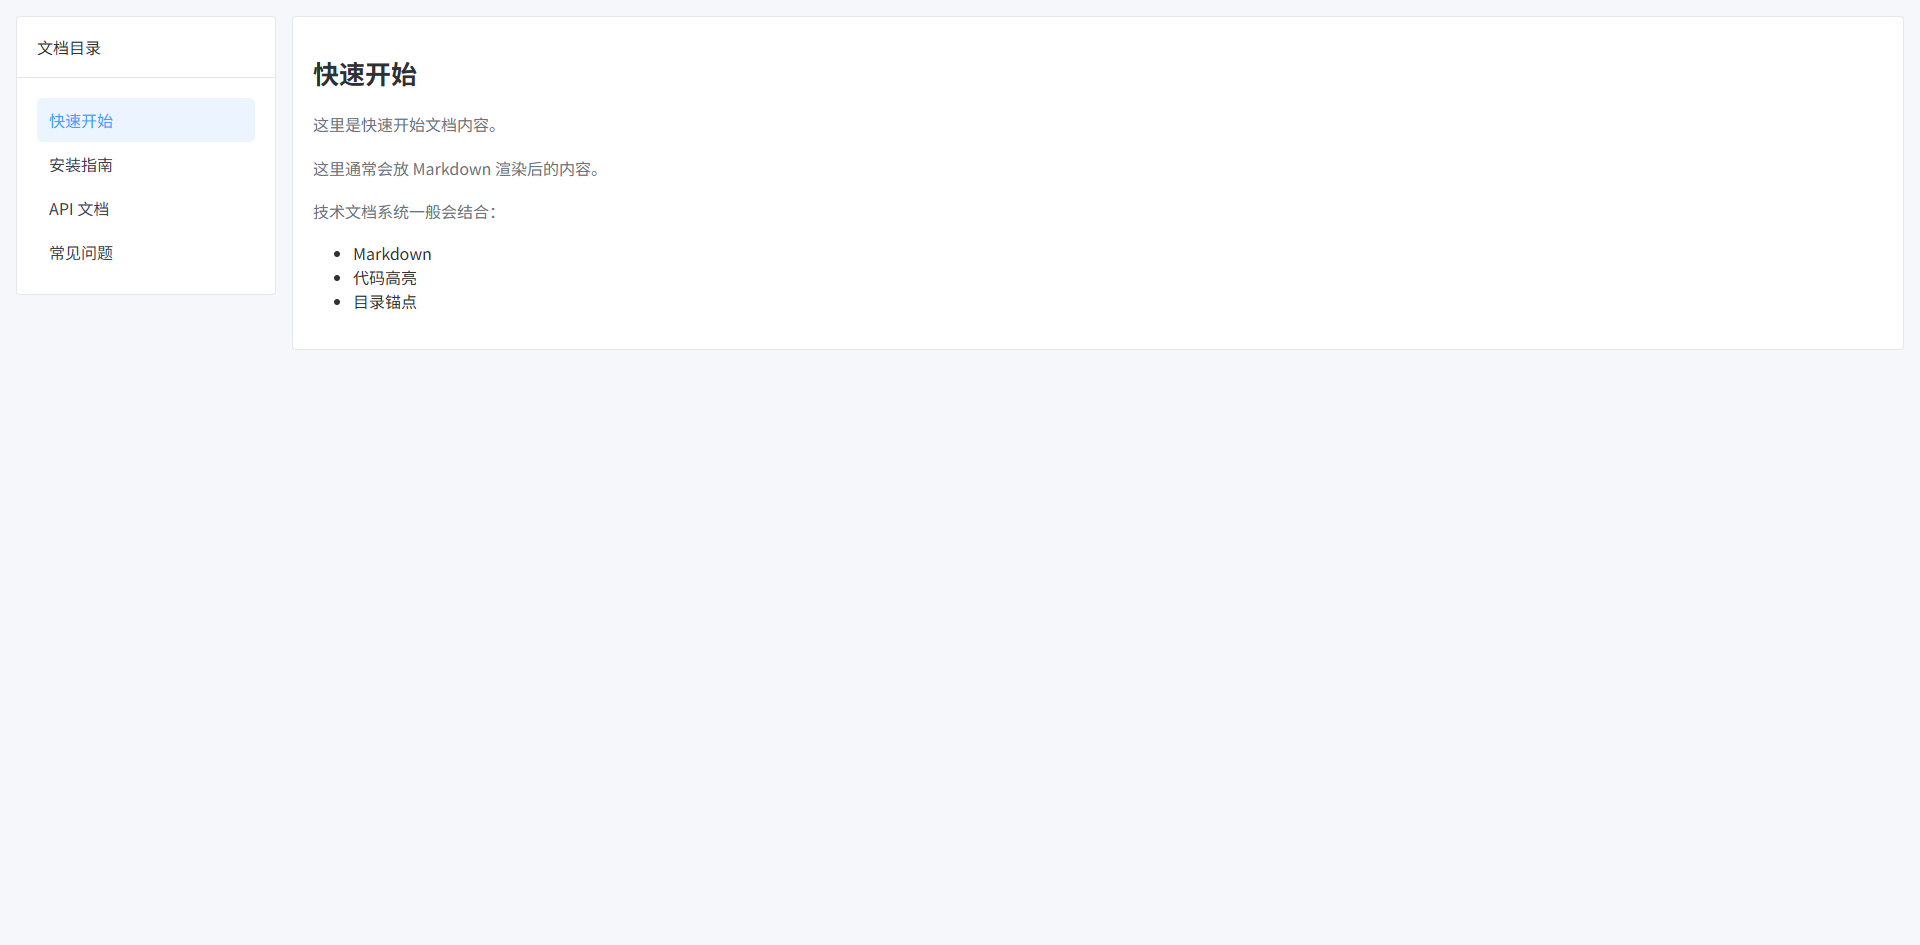Click the bold 快速开始 content heading
Viewport: 1920px width, 945px height.
coord(365,75)
